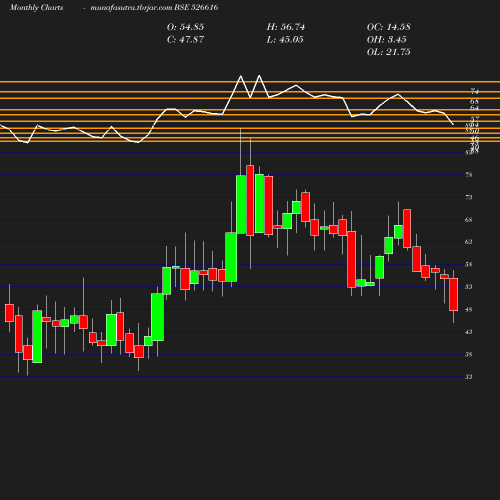Select the open value "O: 54.85"

(x=185, y=27)
